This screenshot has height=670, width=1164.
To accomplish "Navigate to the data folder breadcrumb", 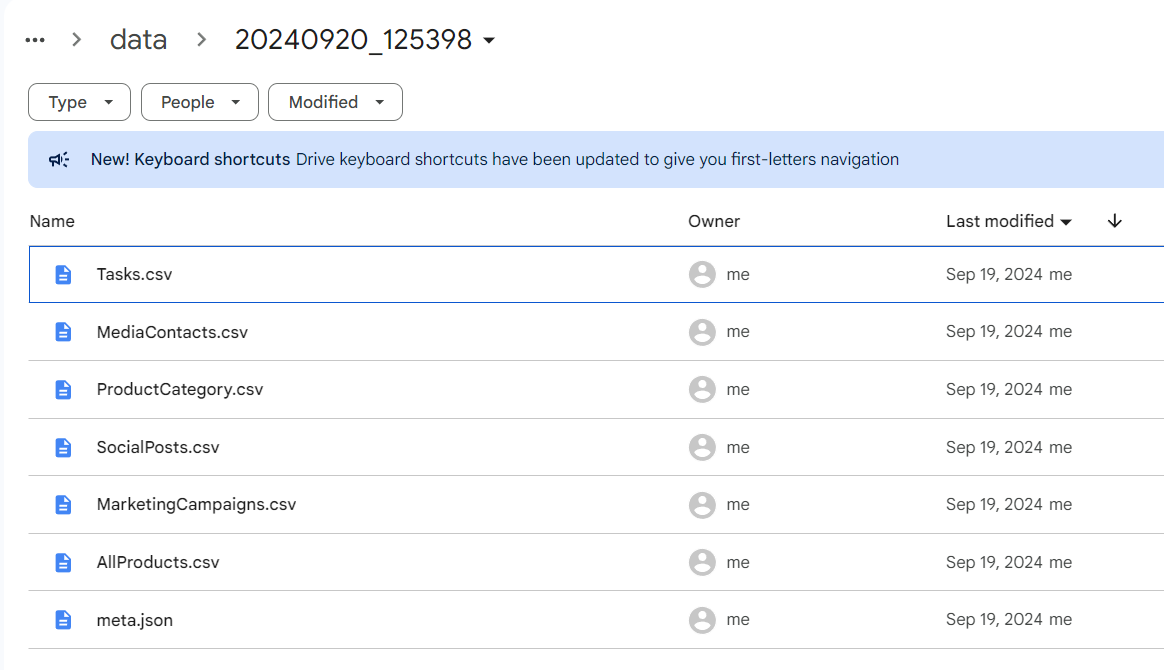I will [x=138, y=40].
